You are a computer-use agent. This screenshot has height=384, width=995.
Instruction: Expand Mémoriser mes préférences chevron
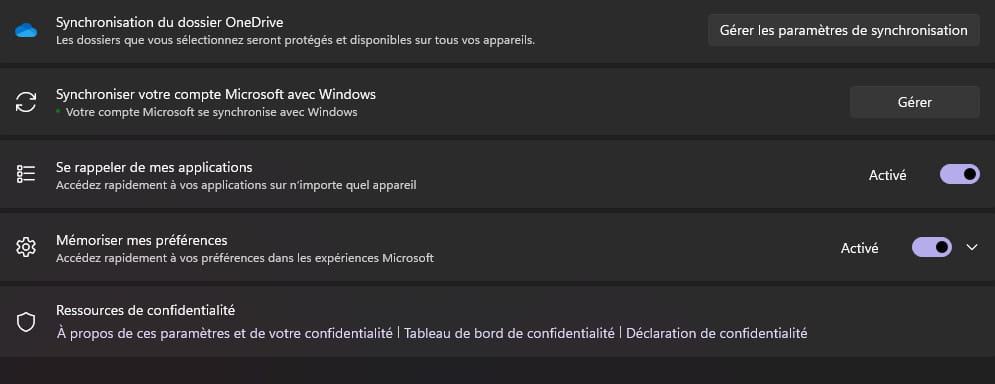coord(972,247)
